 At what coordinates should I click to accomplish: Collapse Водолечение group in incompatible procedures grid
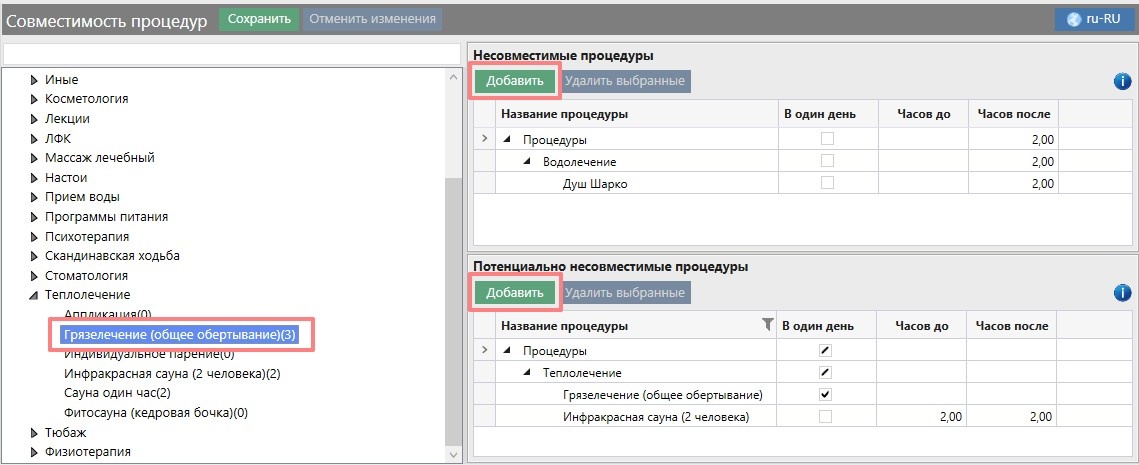click(x=528, y=162)
